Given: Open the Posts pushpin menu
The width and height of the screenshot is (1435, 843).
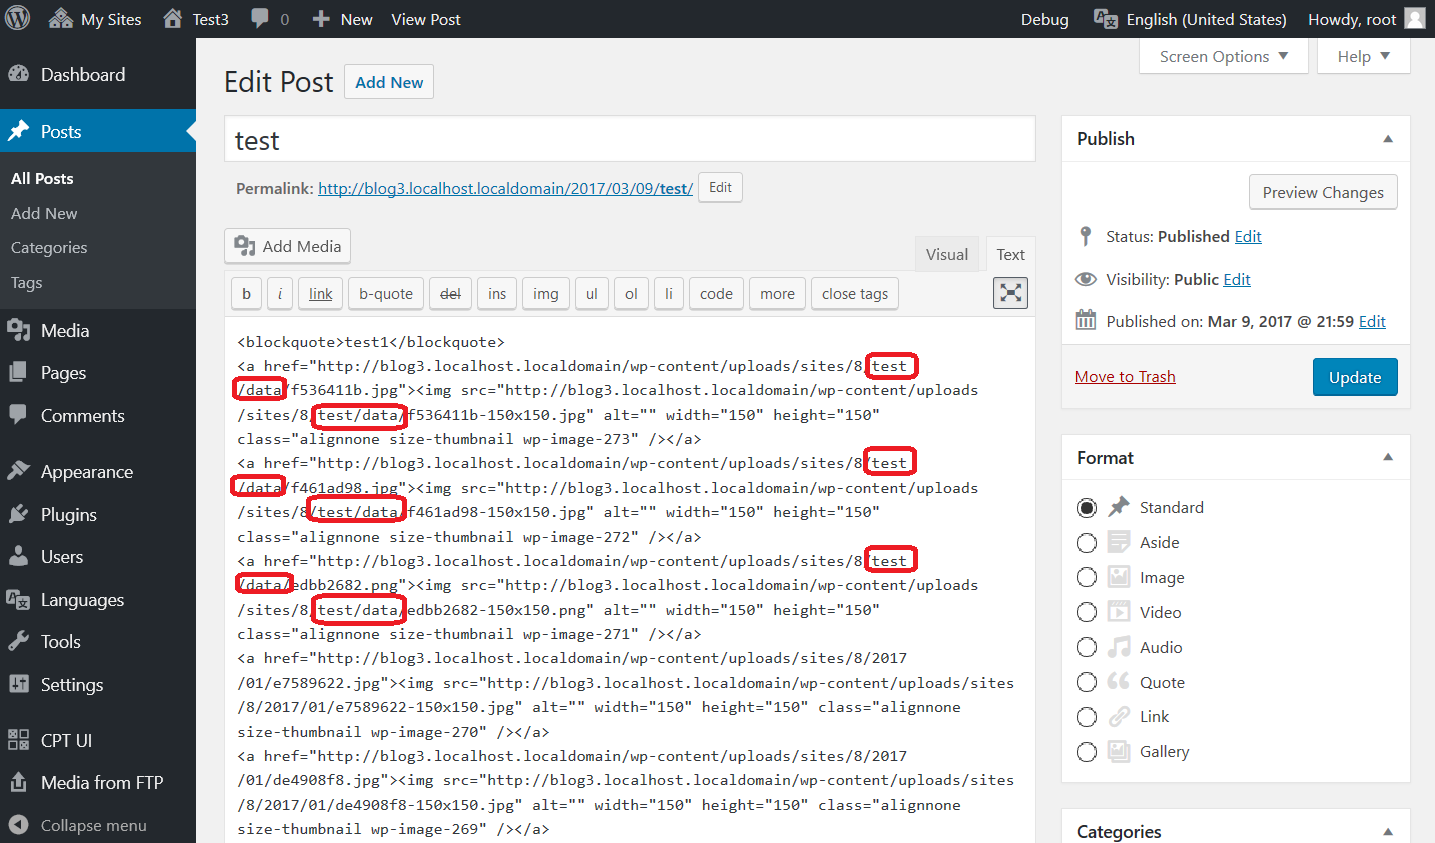Looking at the screenshot, I should 98,131.
